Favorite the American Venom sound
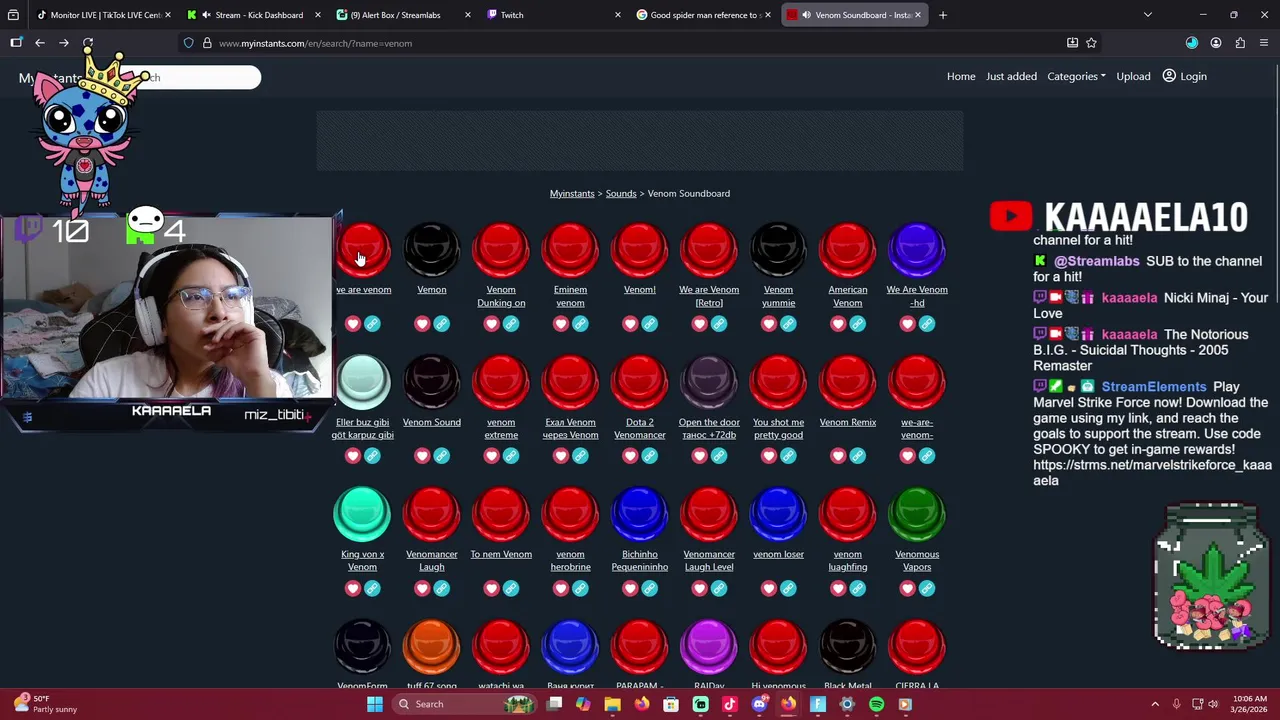1280x720 pixels. tap(838, 324)
